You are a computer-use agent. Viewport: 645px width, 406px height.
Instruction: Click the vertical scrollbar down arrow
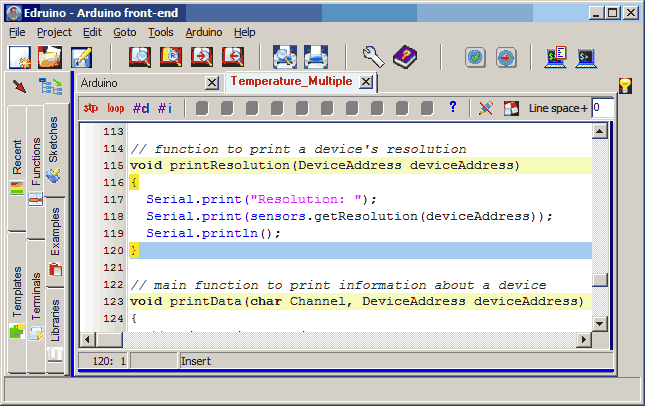[x=599, y=324]
